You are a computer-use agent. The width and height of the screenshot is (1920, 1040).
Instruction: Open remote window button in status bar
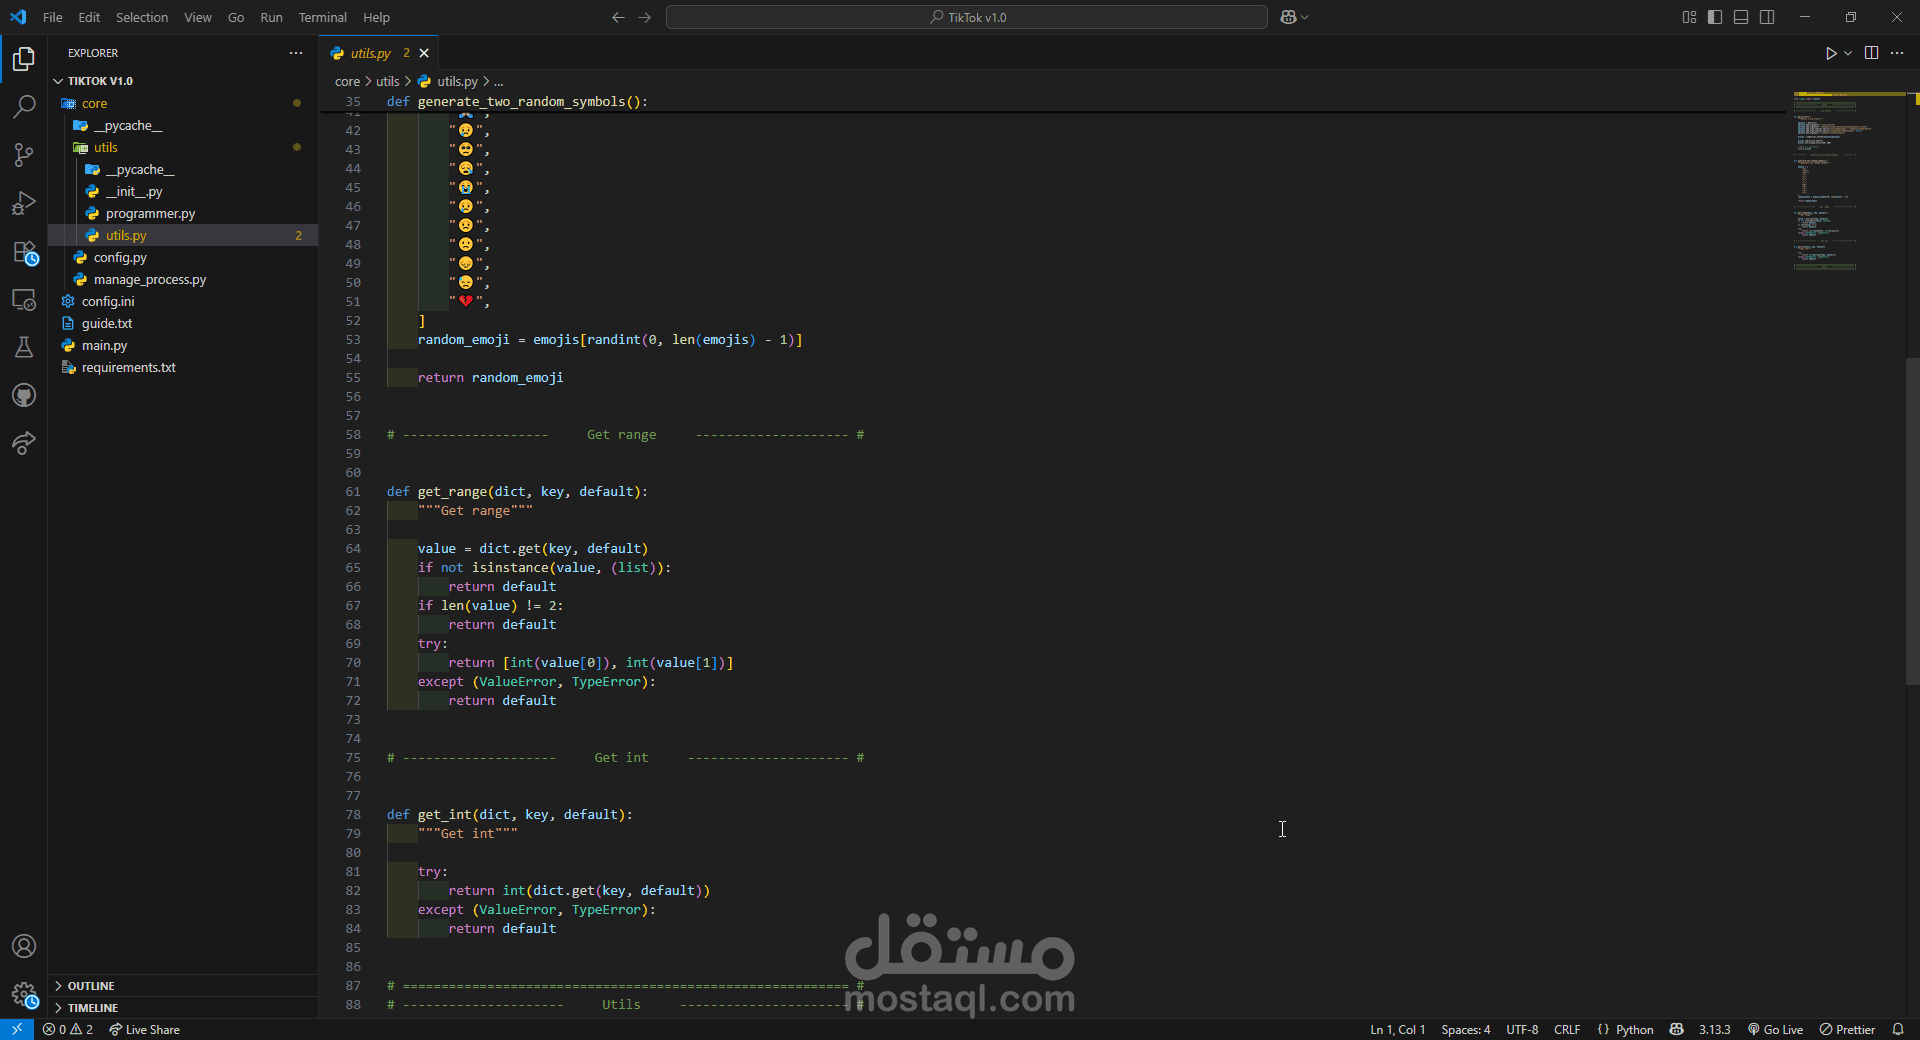coord(17,1029)
